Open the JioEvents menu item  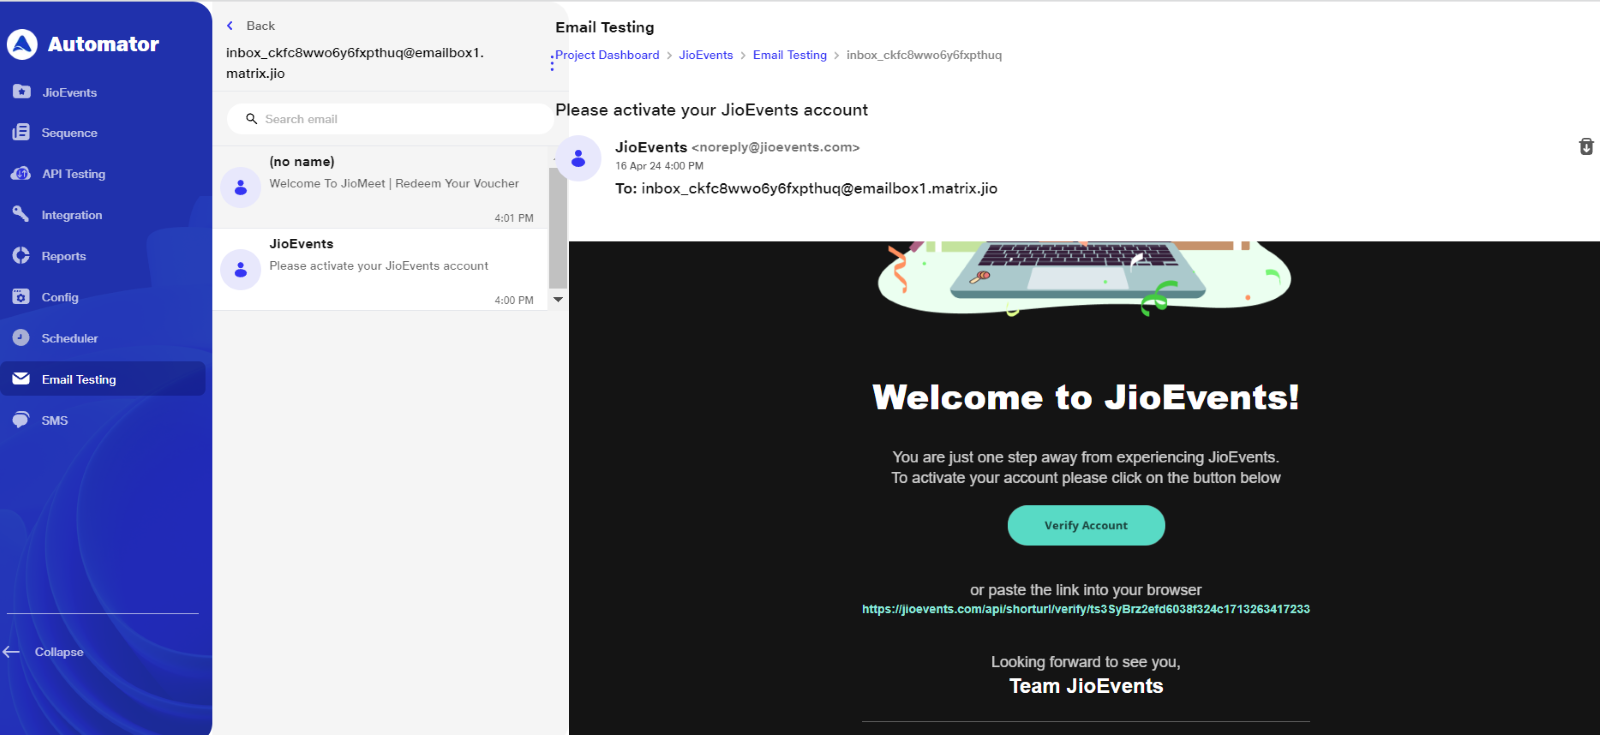pos(69,92)
